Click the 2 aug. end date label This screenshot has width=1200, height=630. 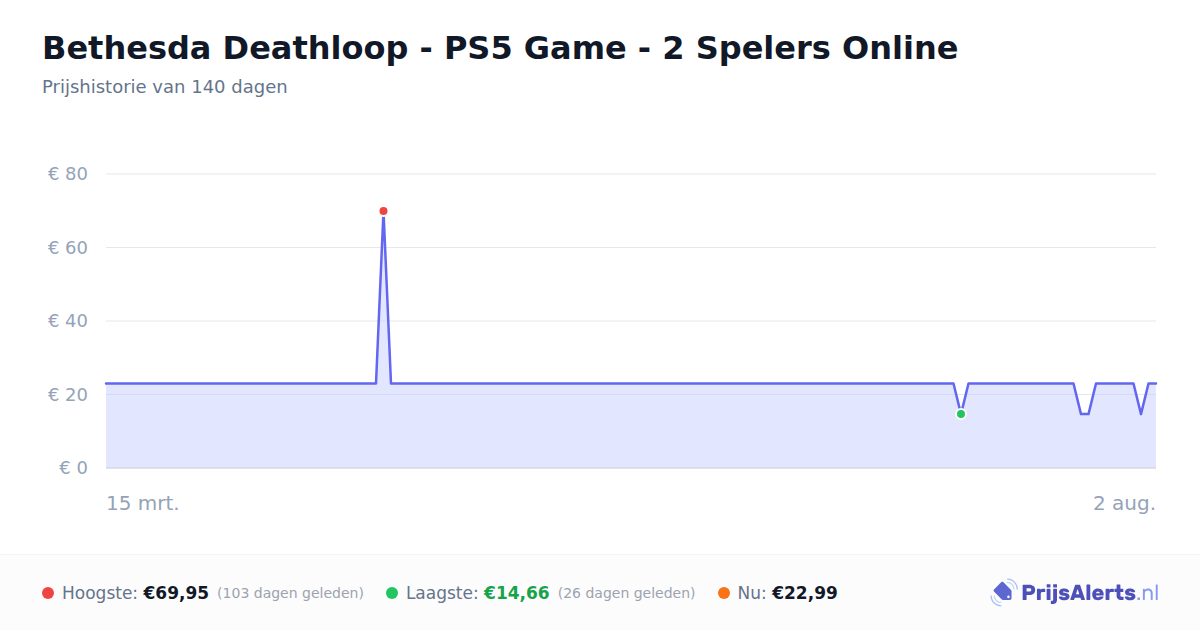point(1124,503)
